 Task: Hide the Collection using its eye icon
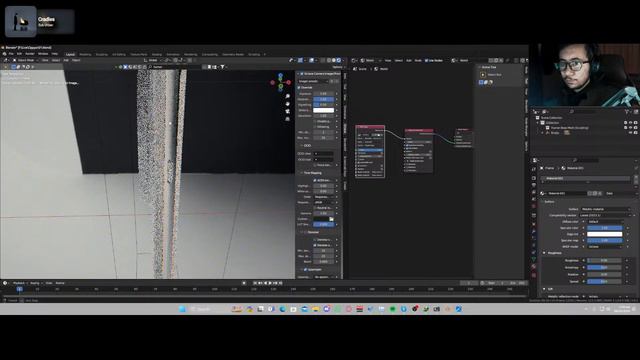(631, 122)
